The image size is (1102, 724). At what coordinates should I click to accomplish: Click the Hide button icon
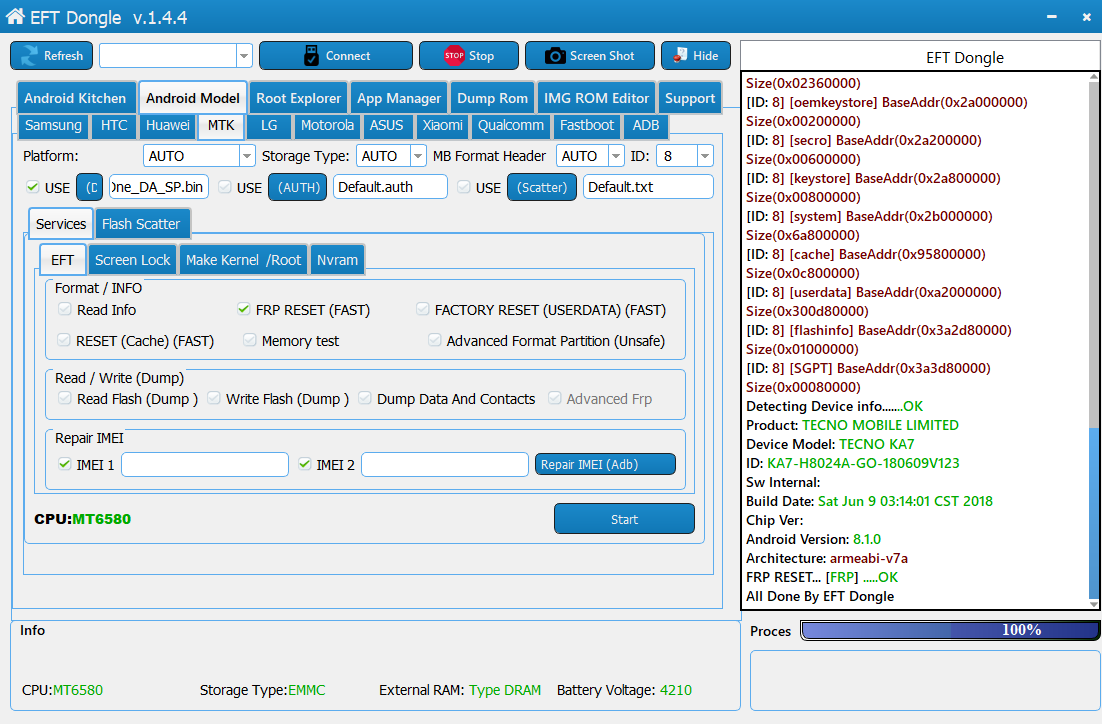(x=680, y=56)
